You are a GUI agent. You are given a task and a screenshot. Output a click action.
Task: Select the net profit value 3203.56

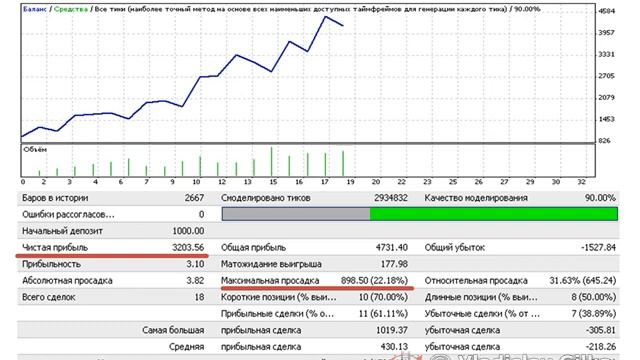(x=188, y=248)
